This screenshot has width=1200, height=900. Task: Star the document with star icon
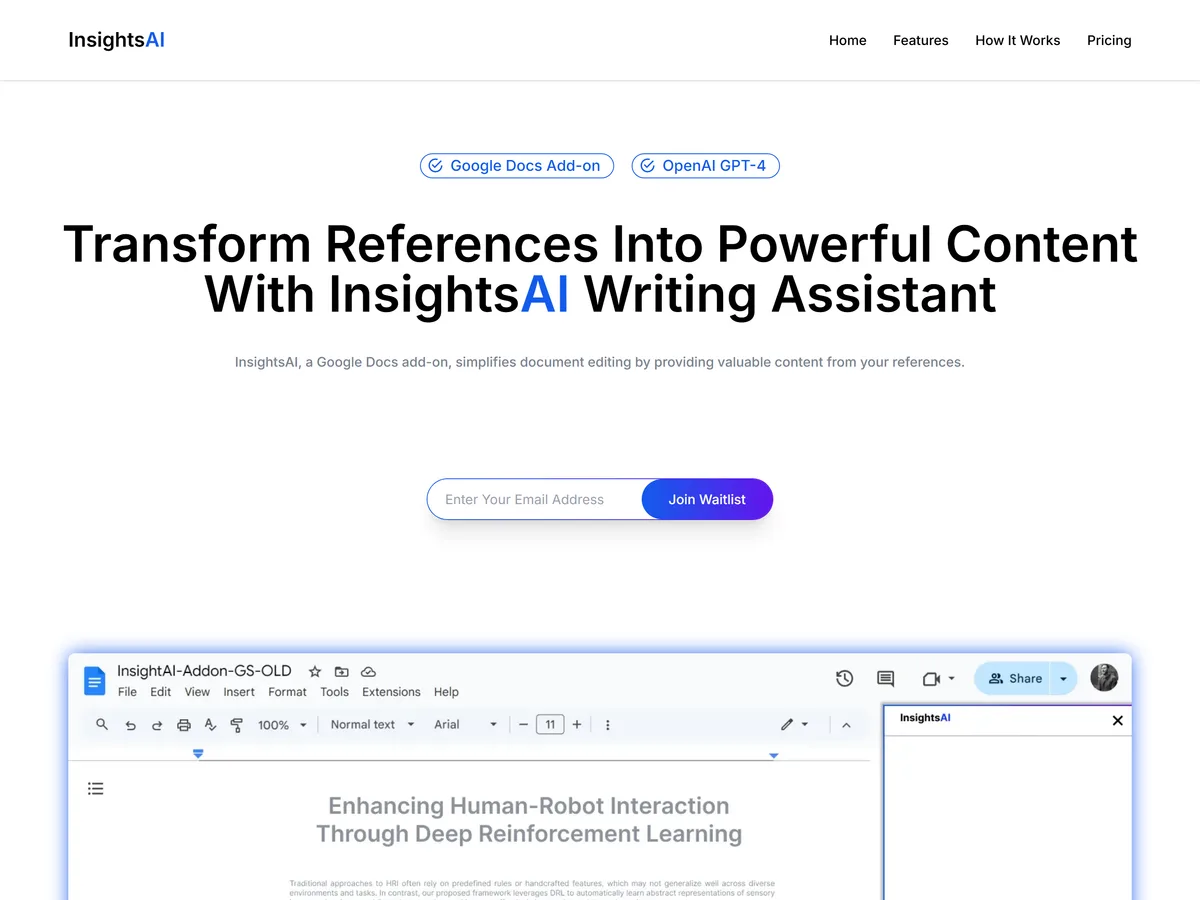(315, 672)
